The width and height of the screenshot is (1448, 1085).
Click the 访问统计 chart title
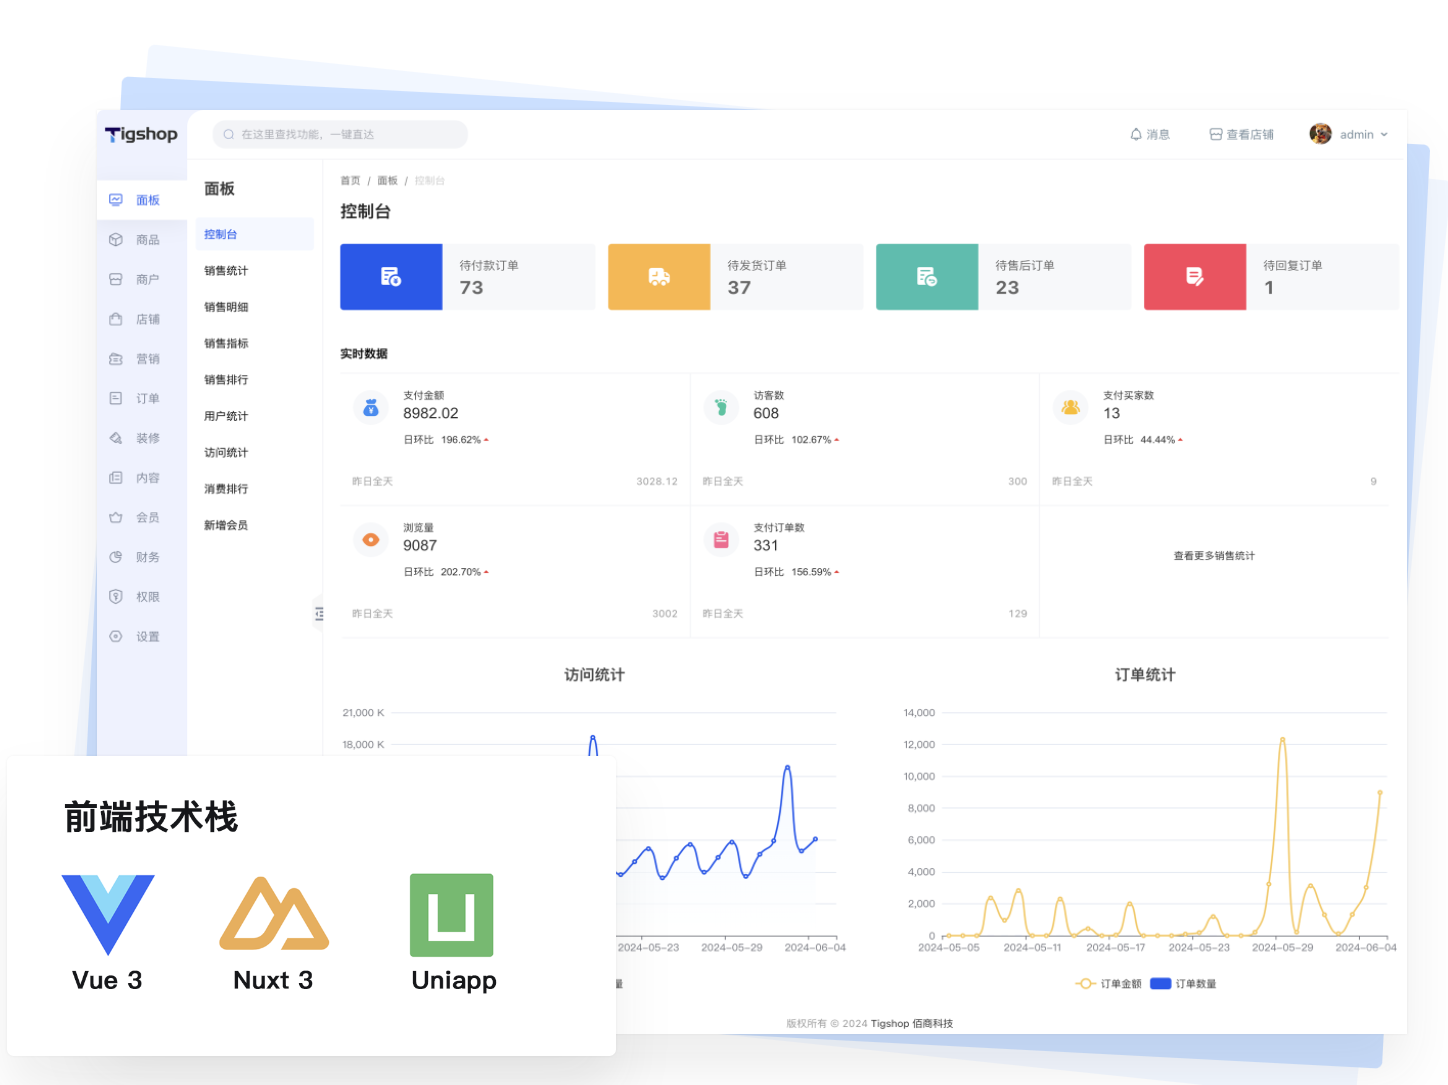(x=594, y=675)
